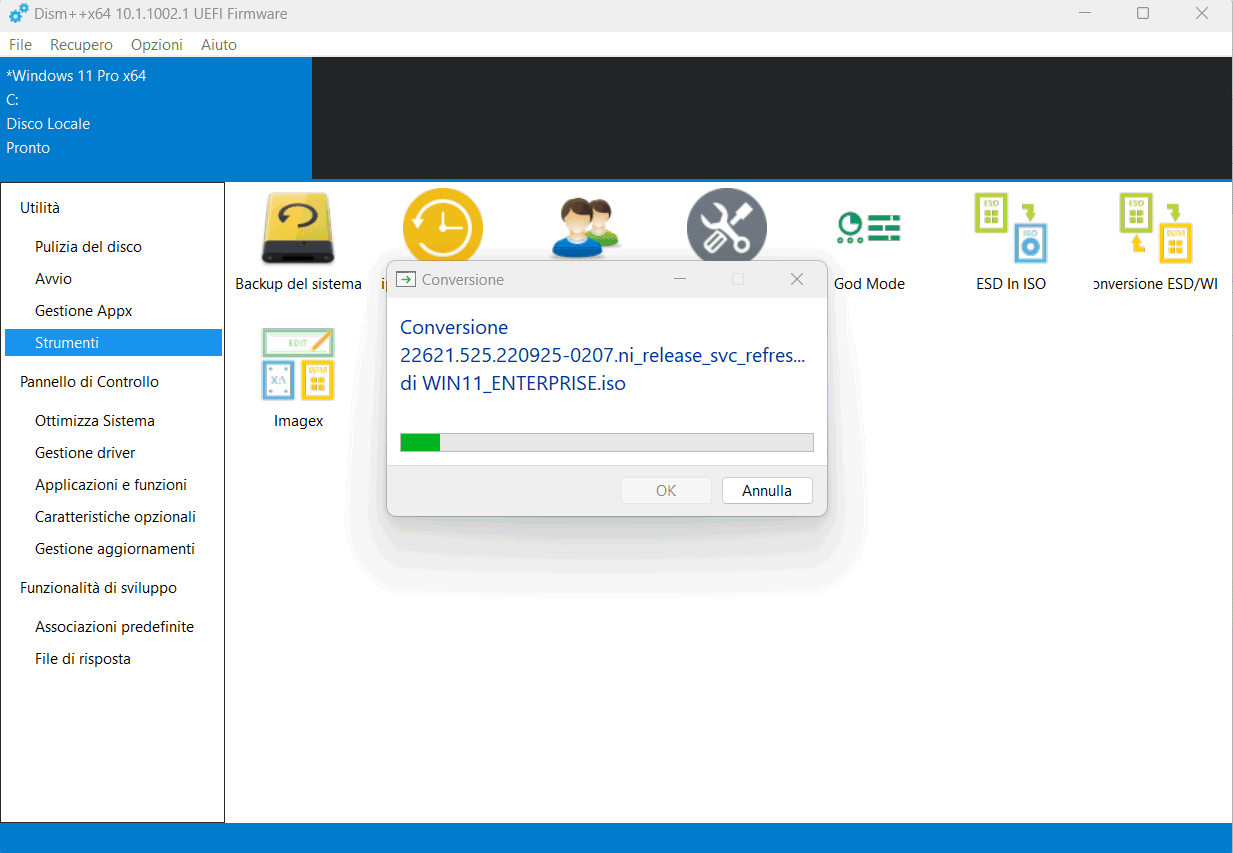The height and width of the screenshot is (853, 1233).
Task: Select File di risposta in sidebar
Action: click(x=113, y=659)
